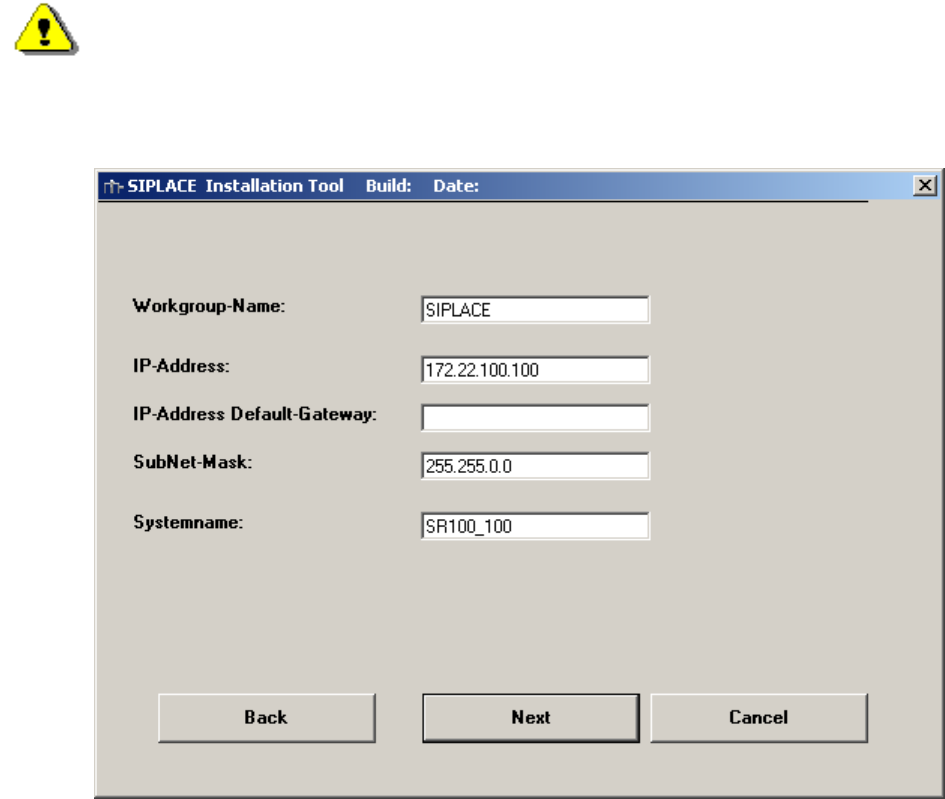This screenshot has height=799, width=945.
Task: Abort setup with the Cancel button
Action: click(759, 718)
